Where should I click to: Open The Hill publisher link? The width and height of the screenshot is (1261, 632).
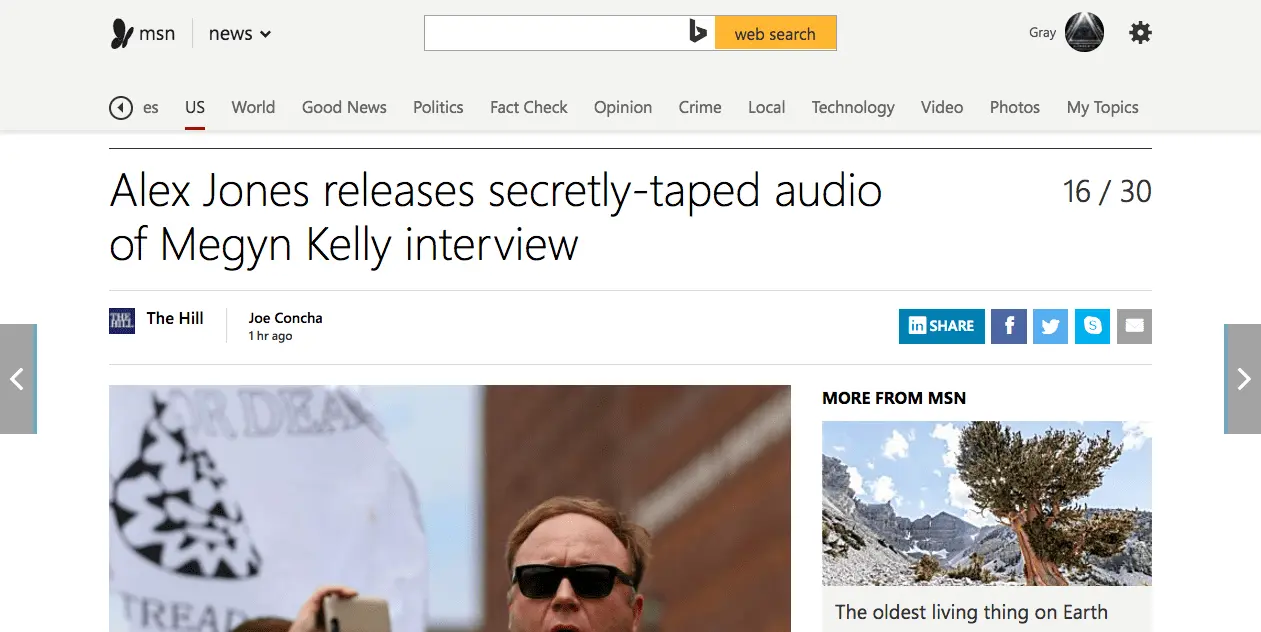tap(174, 318)
